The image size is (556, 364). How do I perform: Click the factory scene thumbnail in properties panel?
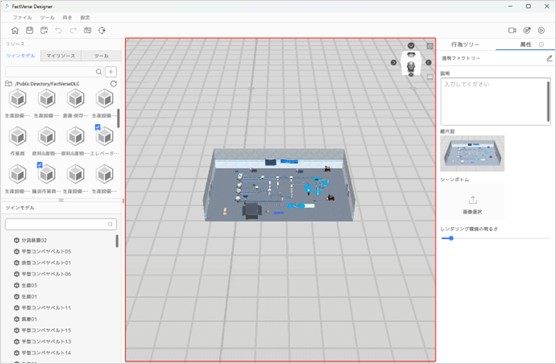click(x=472, y=153)
